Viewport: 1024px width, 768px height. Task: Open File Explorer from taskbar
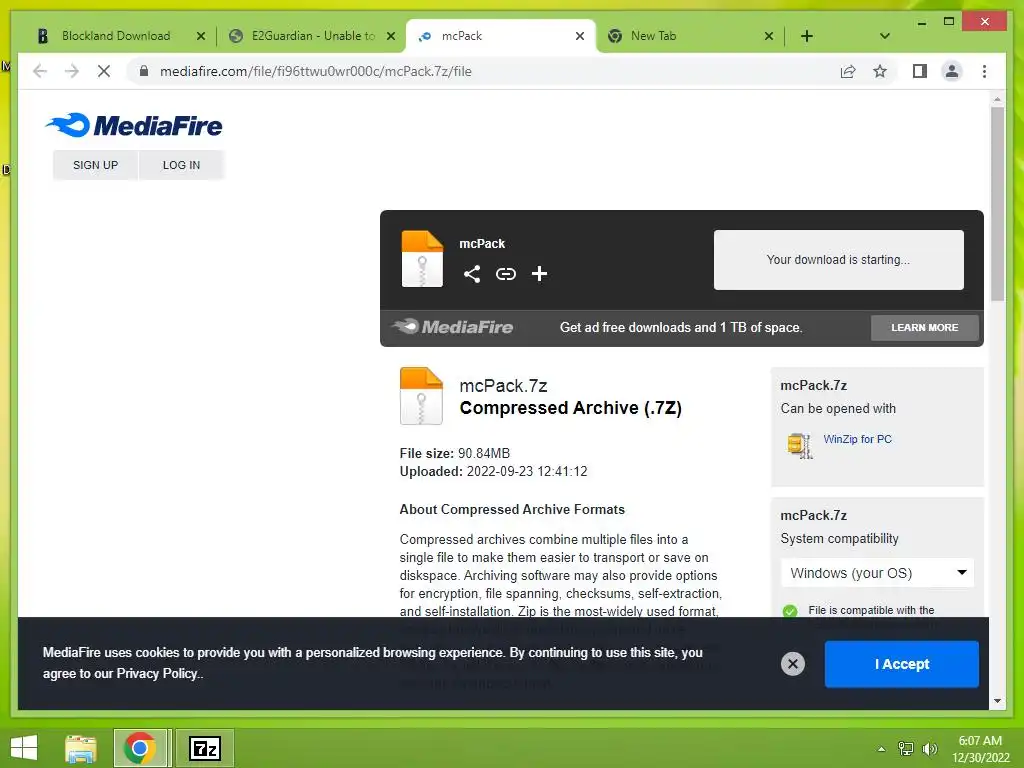point(81,748)
